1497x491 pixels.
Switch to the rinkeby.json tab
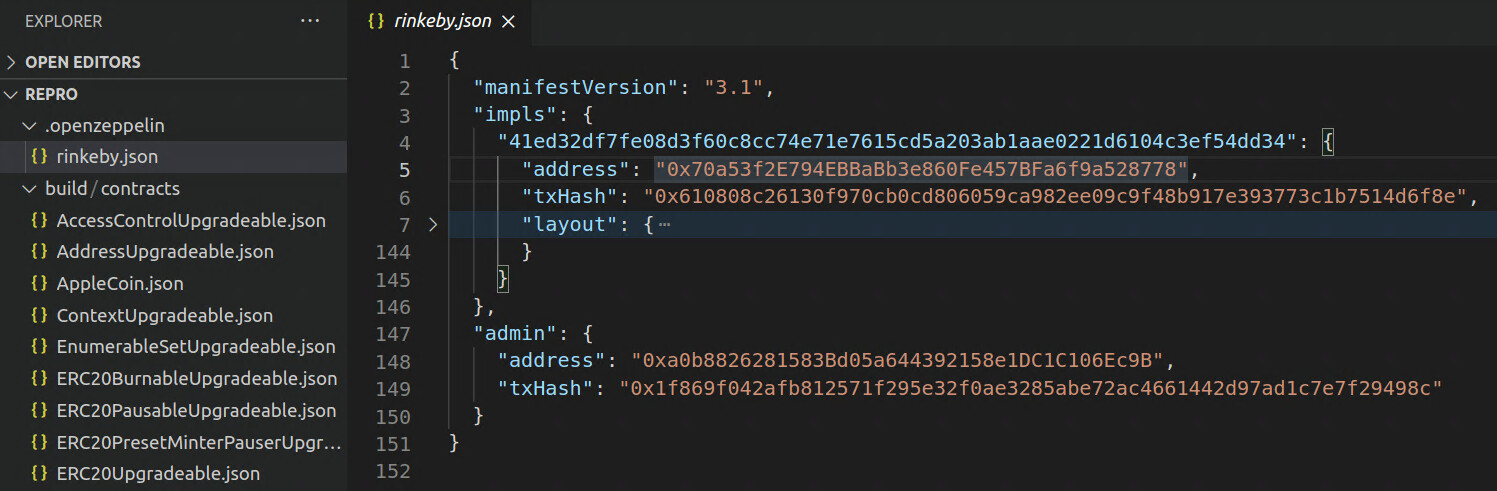pos(440,21)
